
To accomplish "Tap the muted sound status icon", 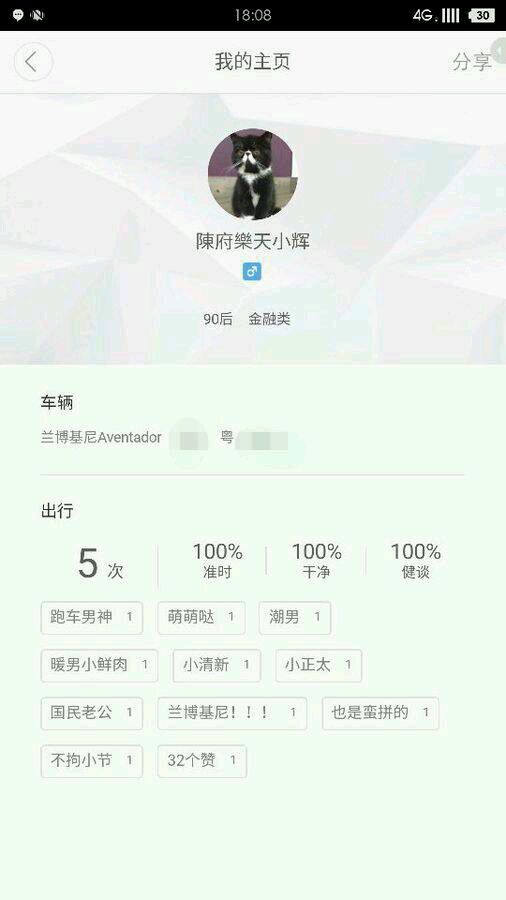I will pyautogui.click(x=37, y=15).
